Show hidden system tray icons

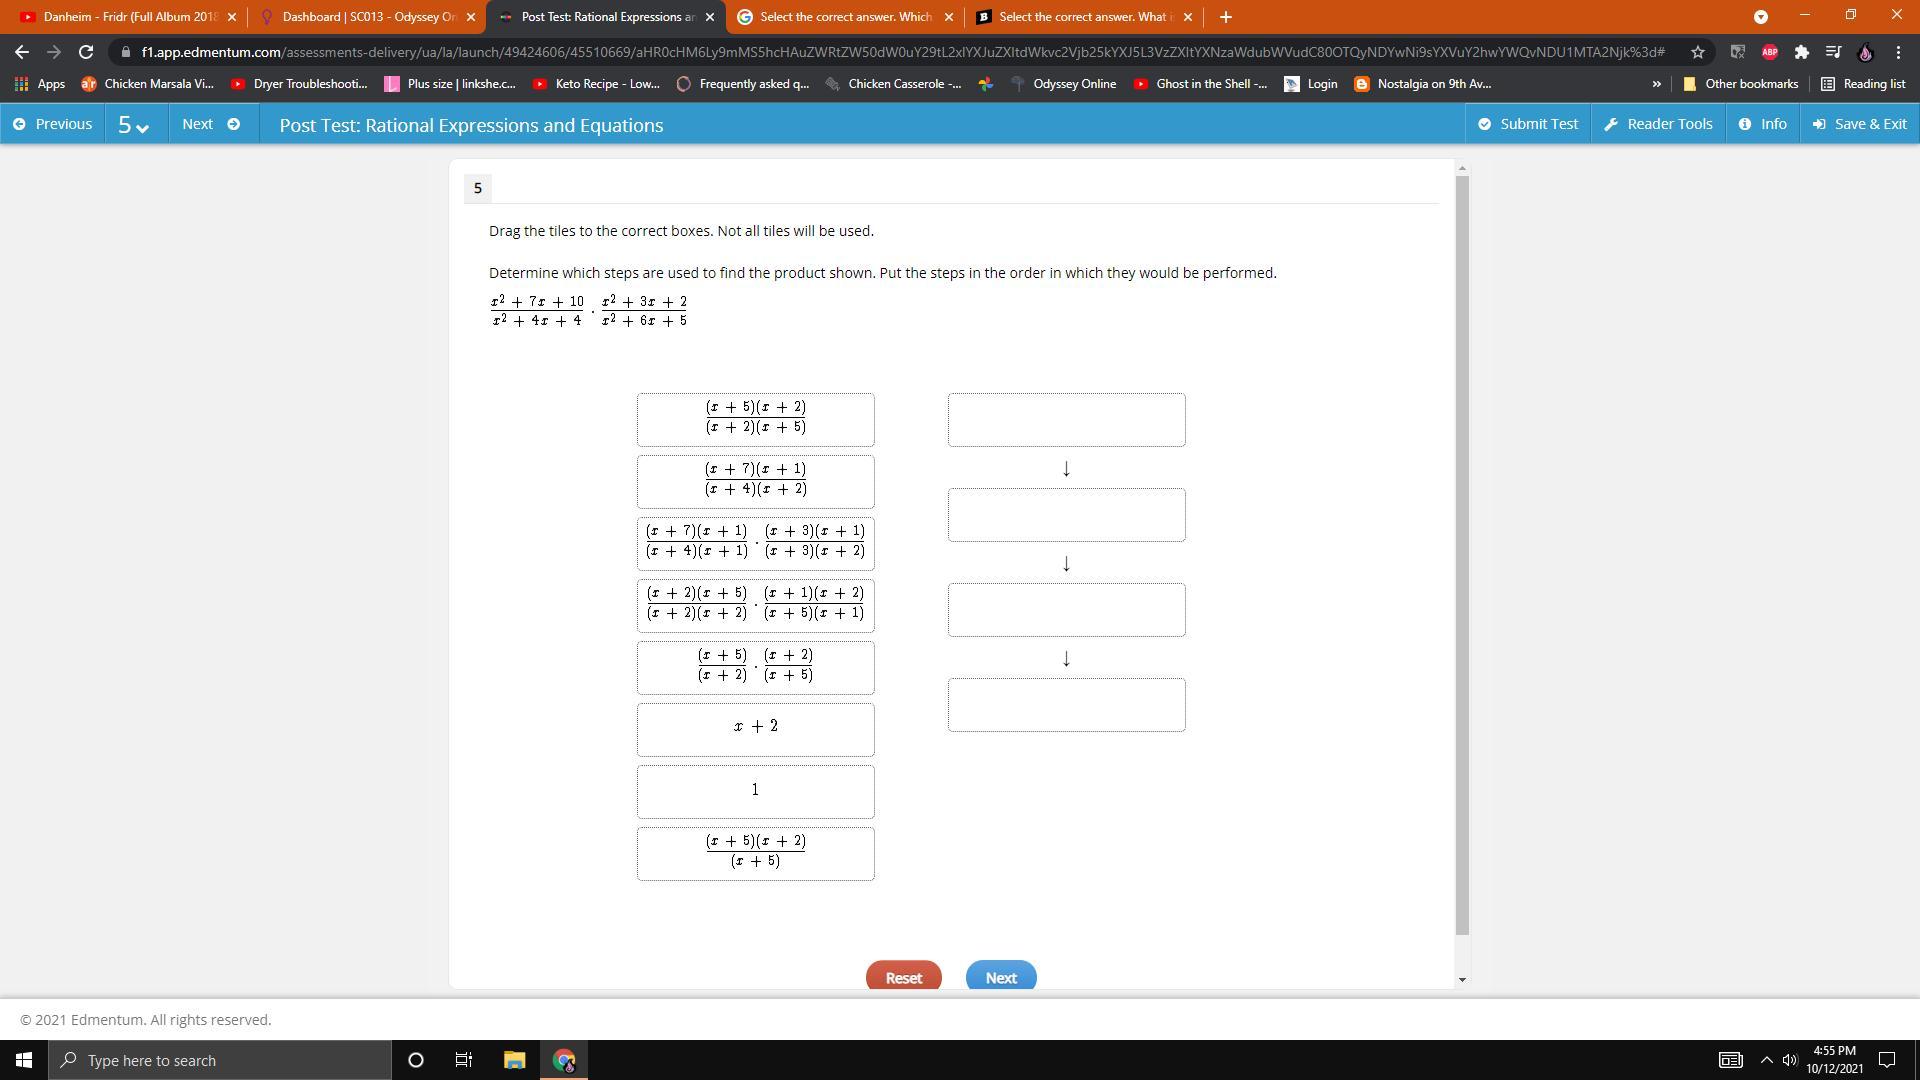1765,1060
